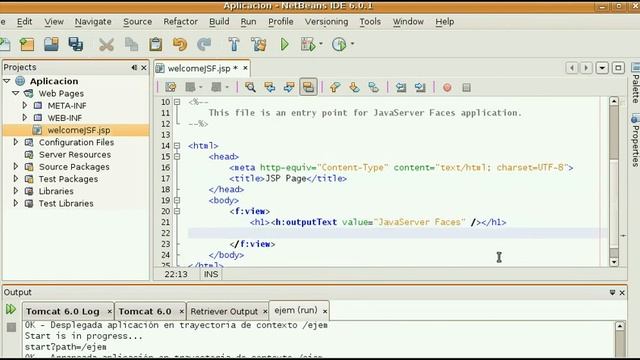The image size is (640, 360).
Task: Fold the head block at line 15
Action: (x=177, y=156)
